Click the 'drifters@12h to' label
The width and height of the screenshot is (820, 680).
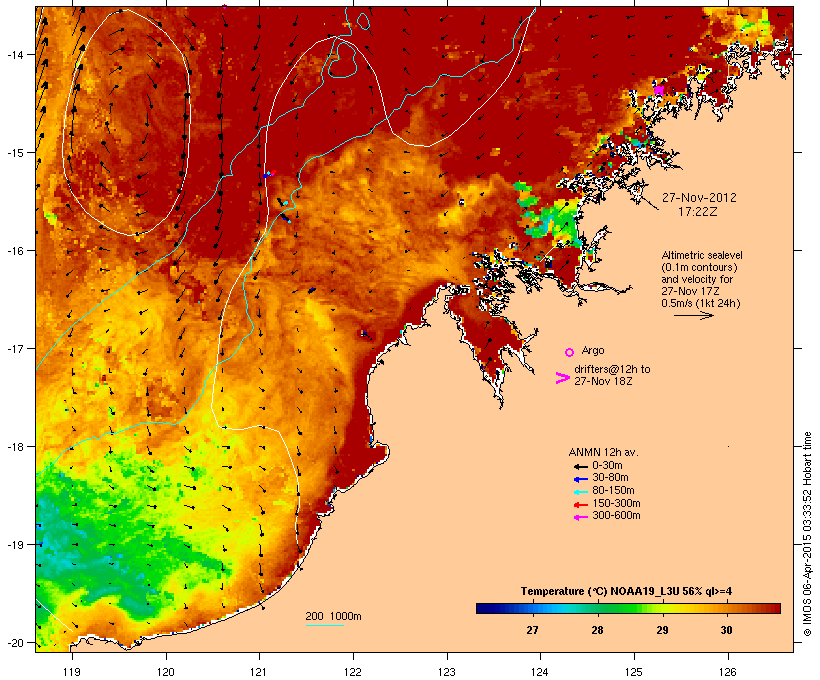[x=612, y=369]
